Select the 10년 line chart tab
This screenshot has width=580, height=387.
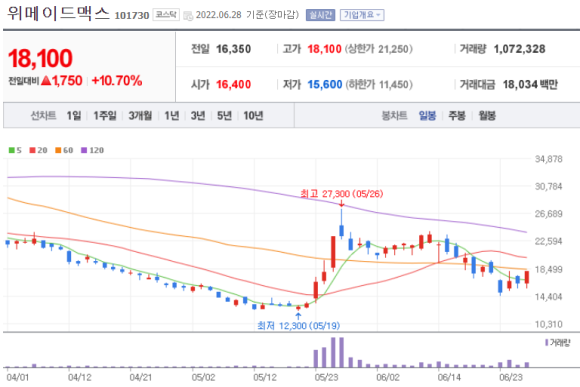click(253, 116)
